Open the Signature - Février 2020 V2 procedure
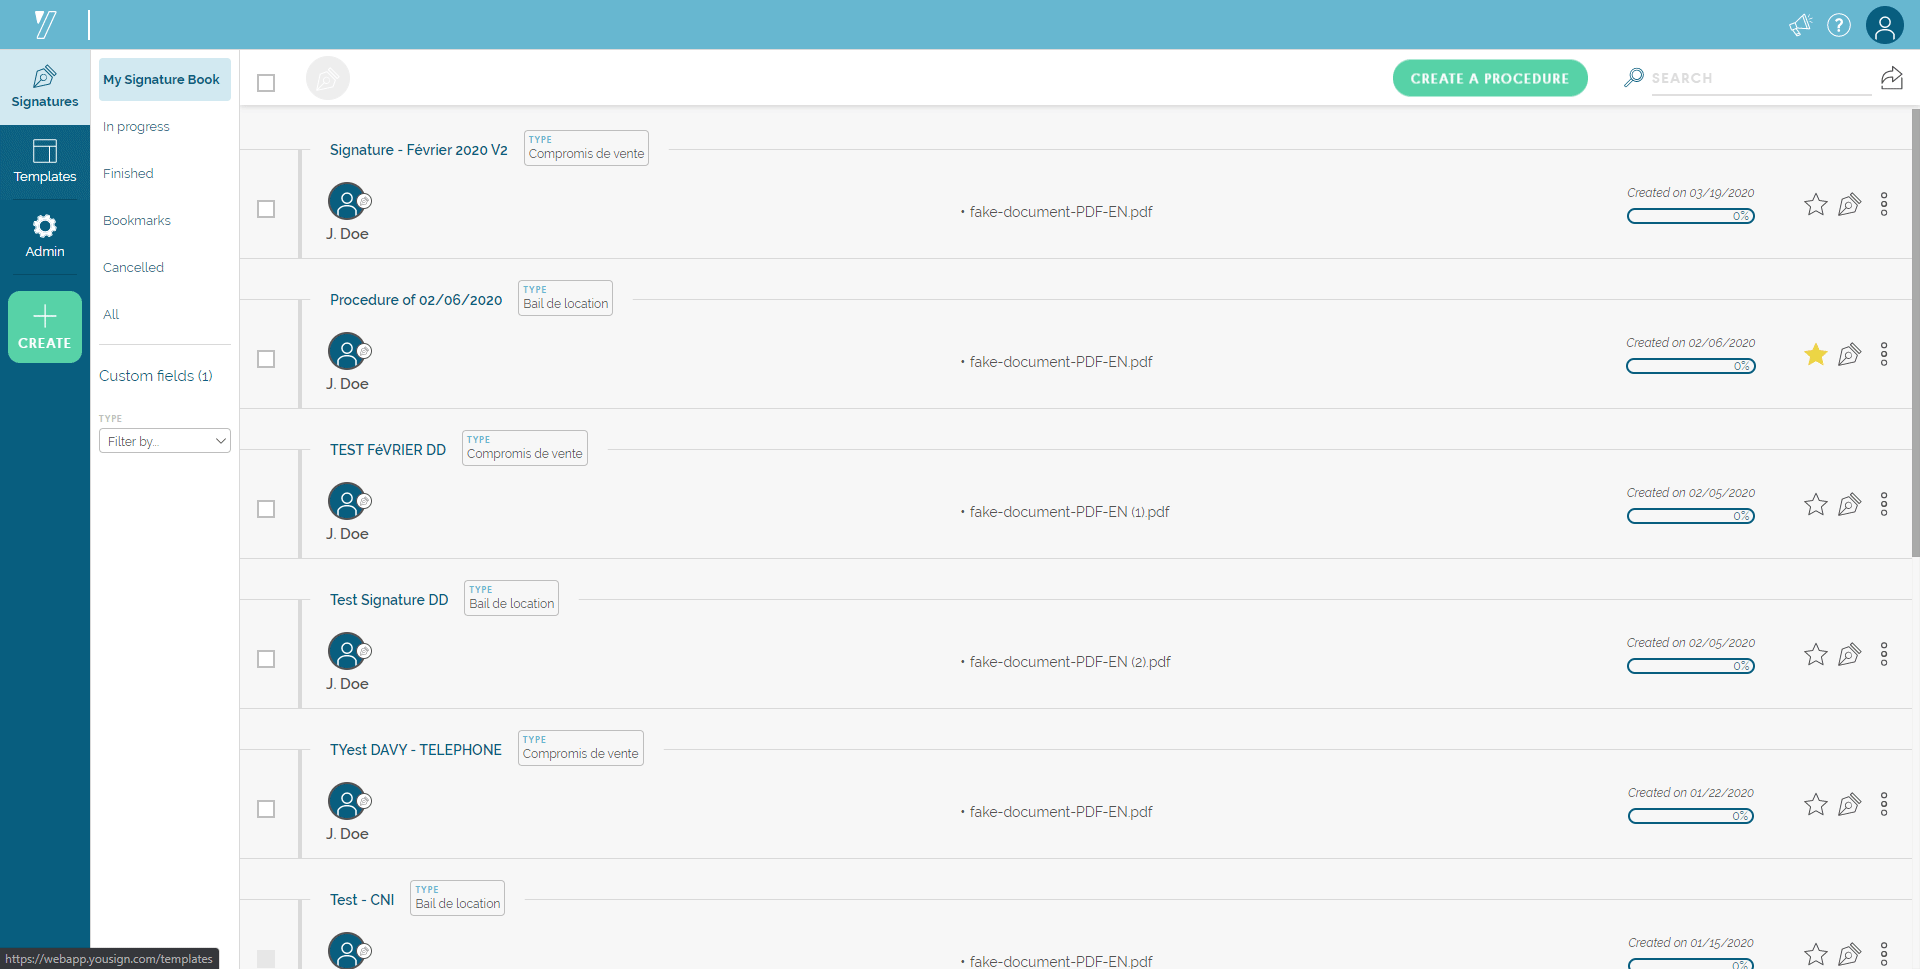Screen dimensions: 1920x969 click(x=419, y=150)
